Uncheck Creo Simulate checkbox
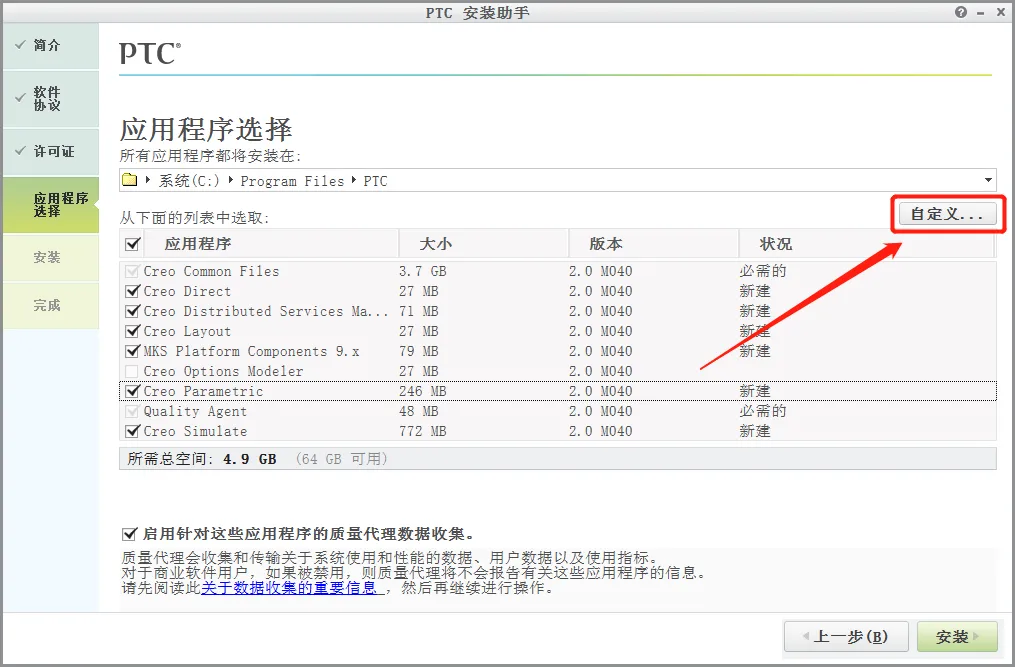The height and width of the screenshot is (667, 1015). 132,431
